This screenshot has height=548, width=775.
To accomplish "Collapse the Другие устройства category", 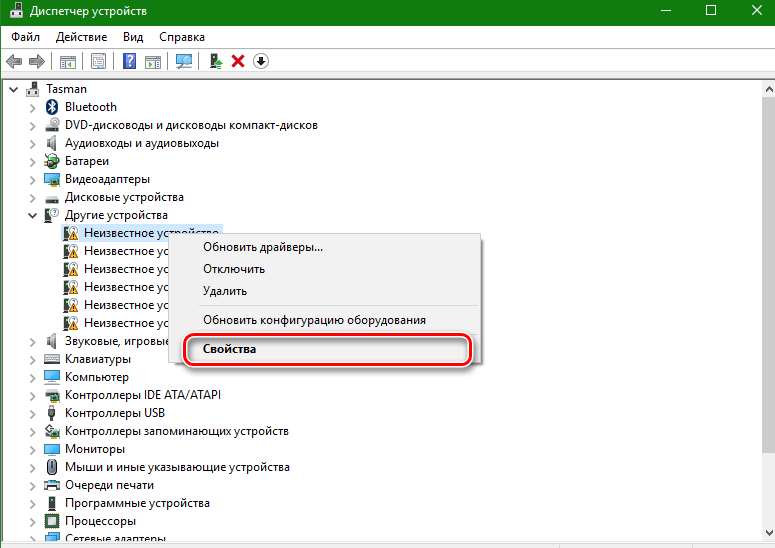I will (33, 215).
